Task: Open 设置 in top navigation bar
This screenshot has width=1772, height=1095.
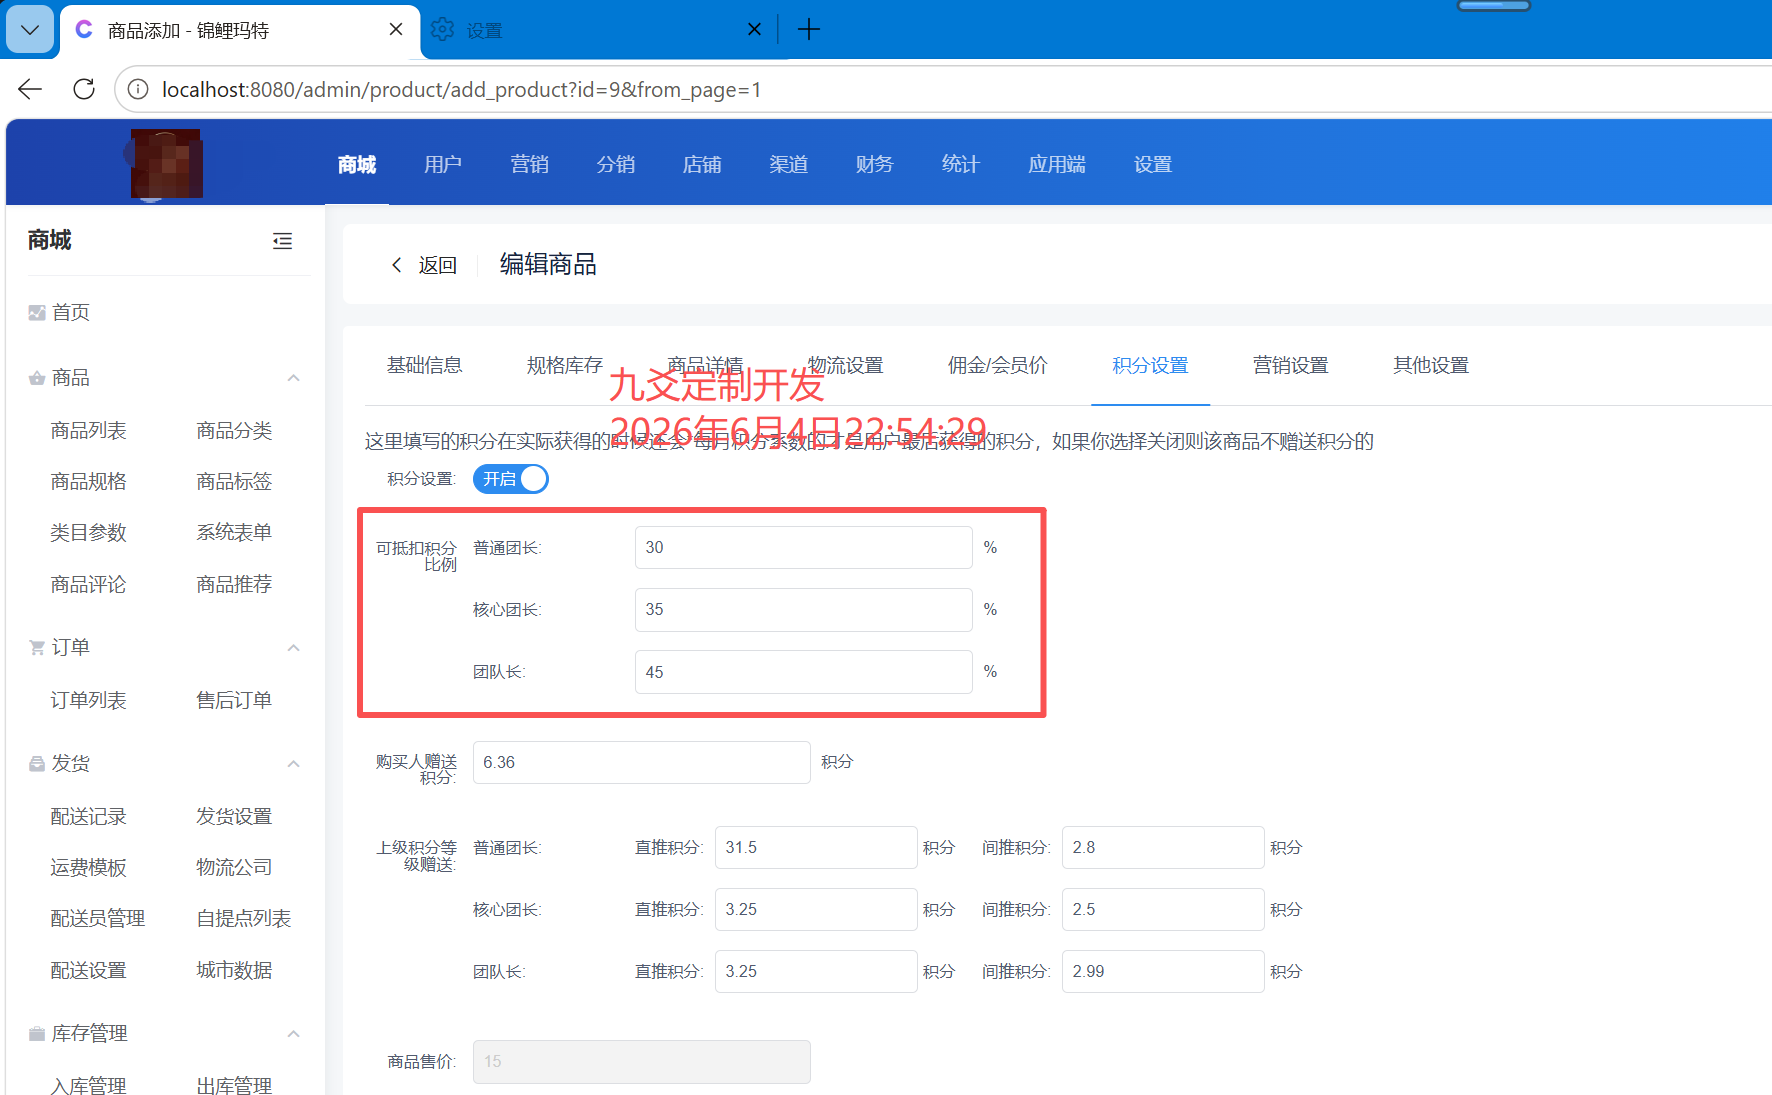Action: click(1153, 164)
